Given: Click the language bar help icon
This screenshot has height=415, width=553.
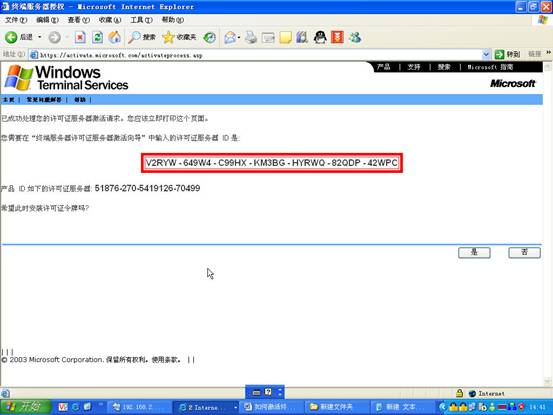Looking at the screenshot, I should [x=268, y=392].
